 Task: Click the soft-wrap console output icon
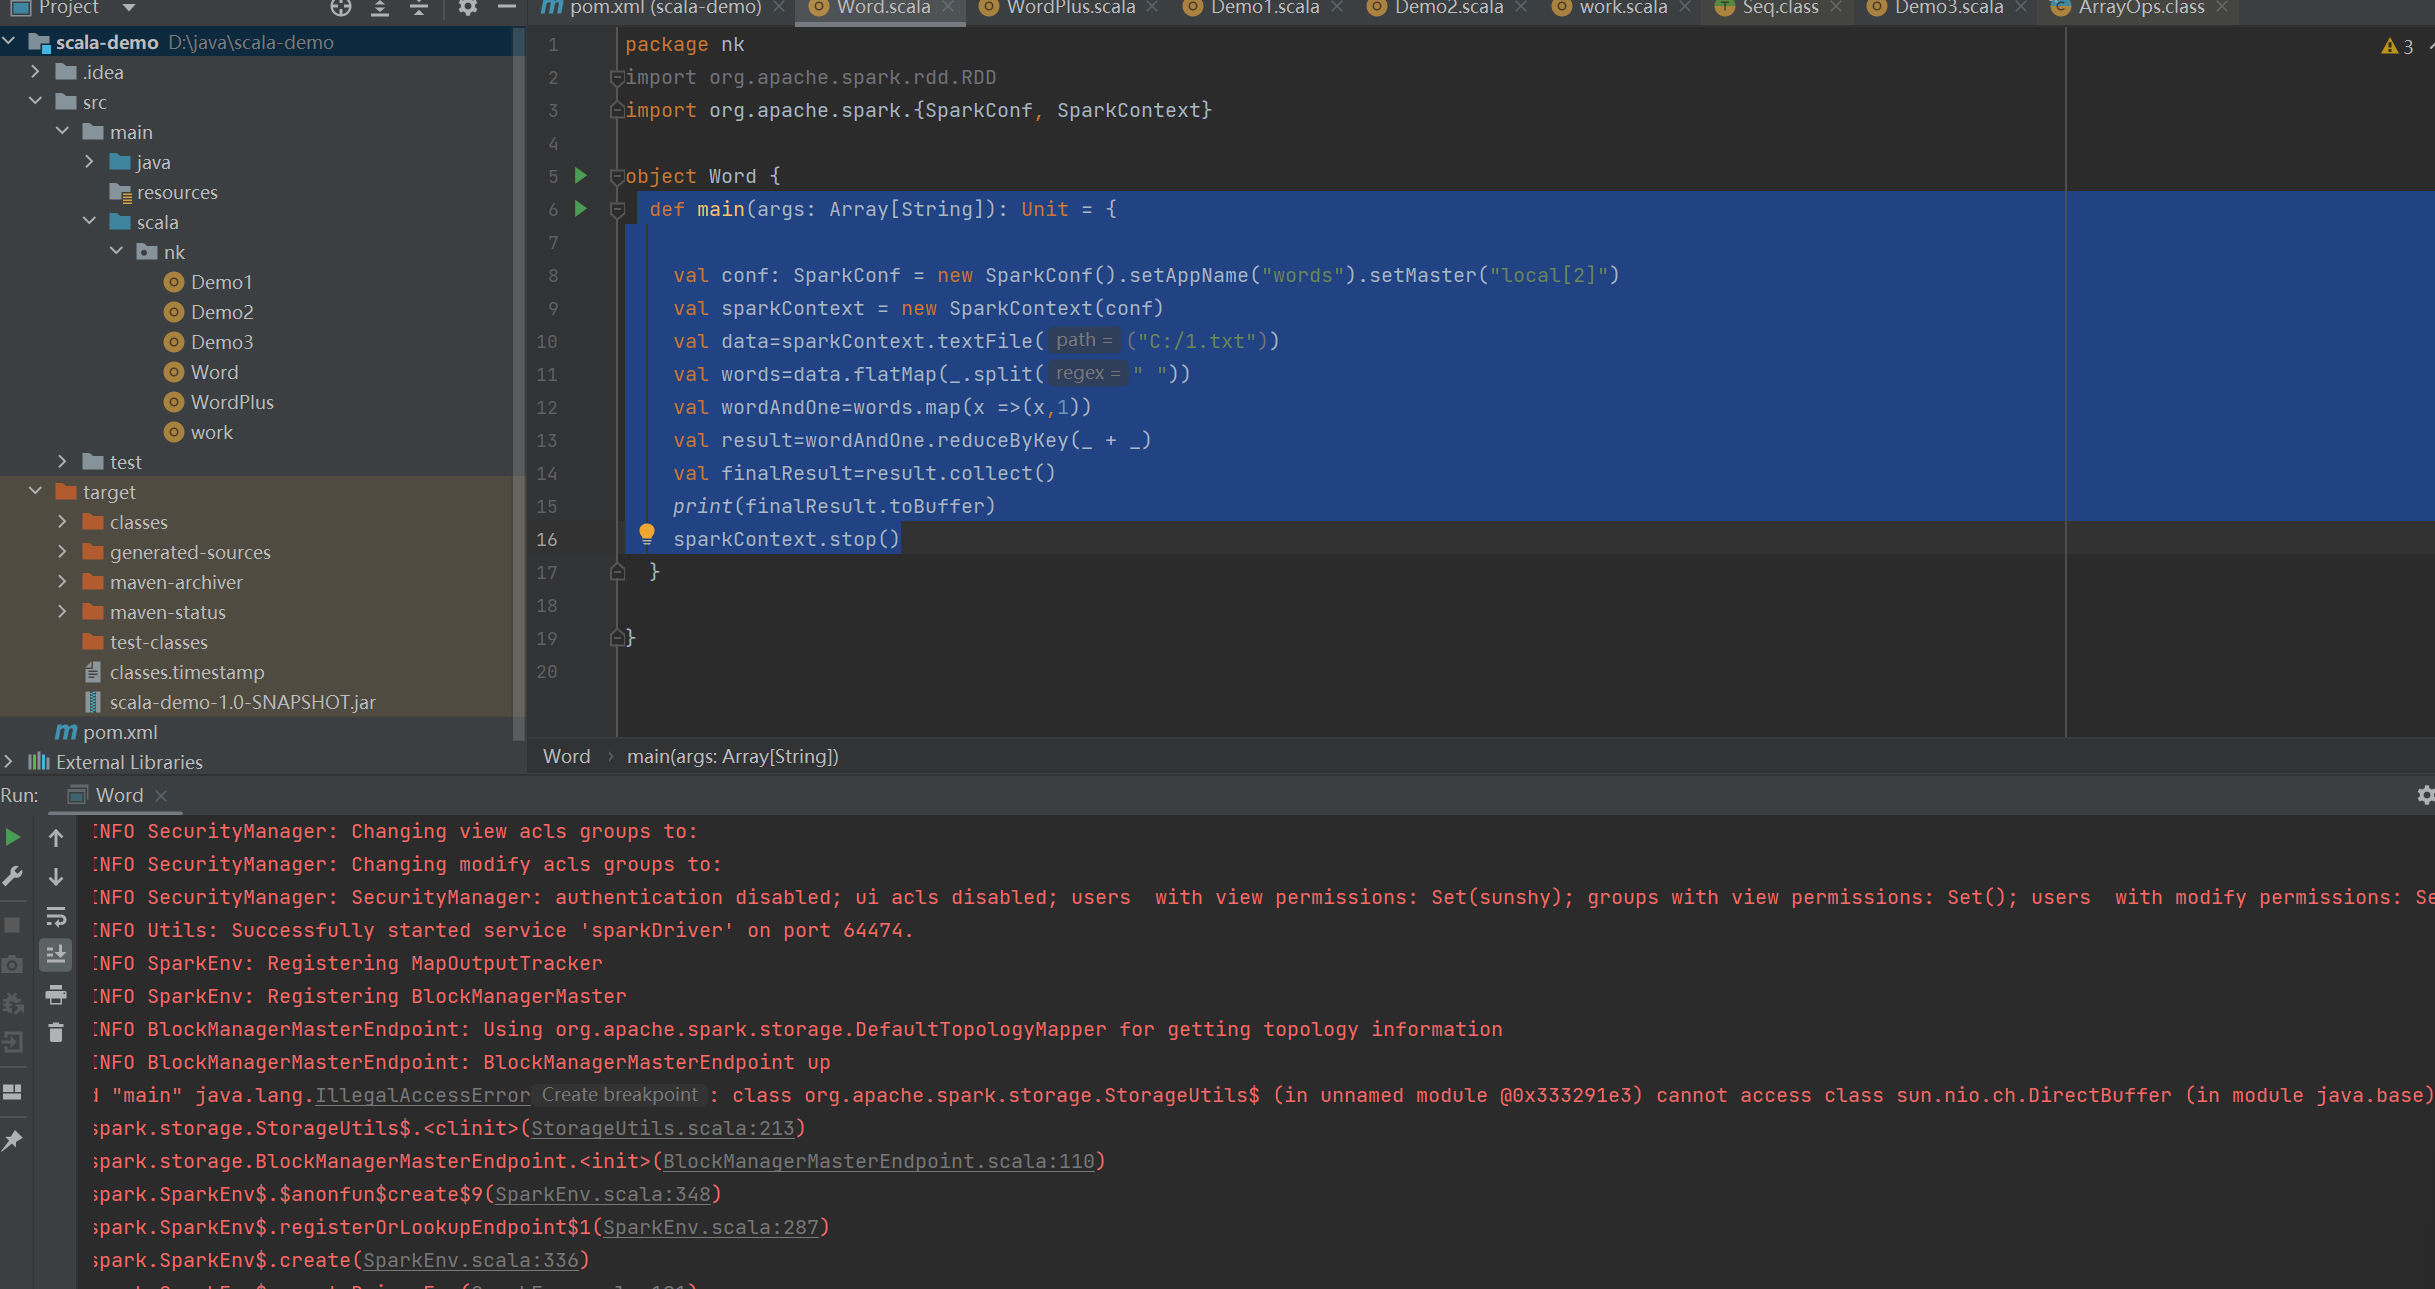pyautogui.click(x=56, y=916)
